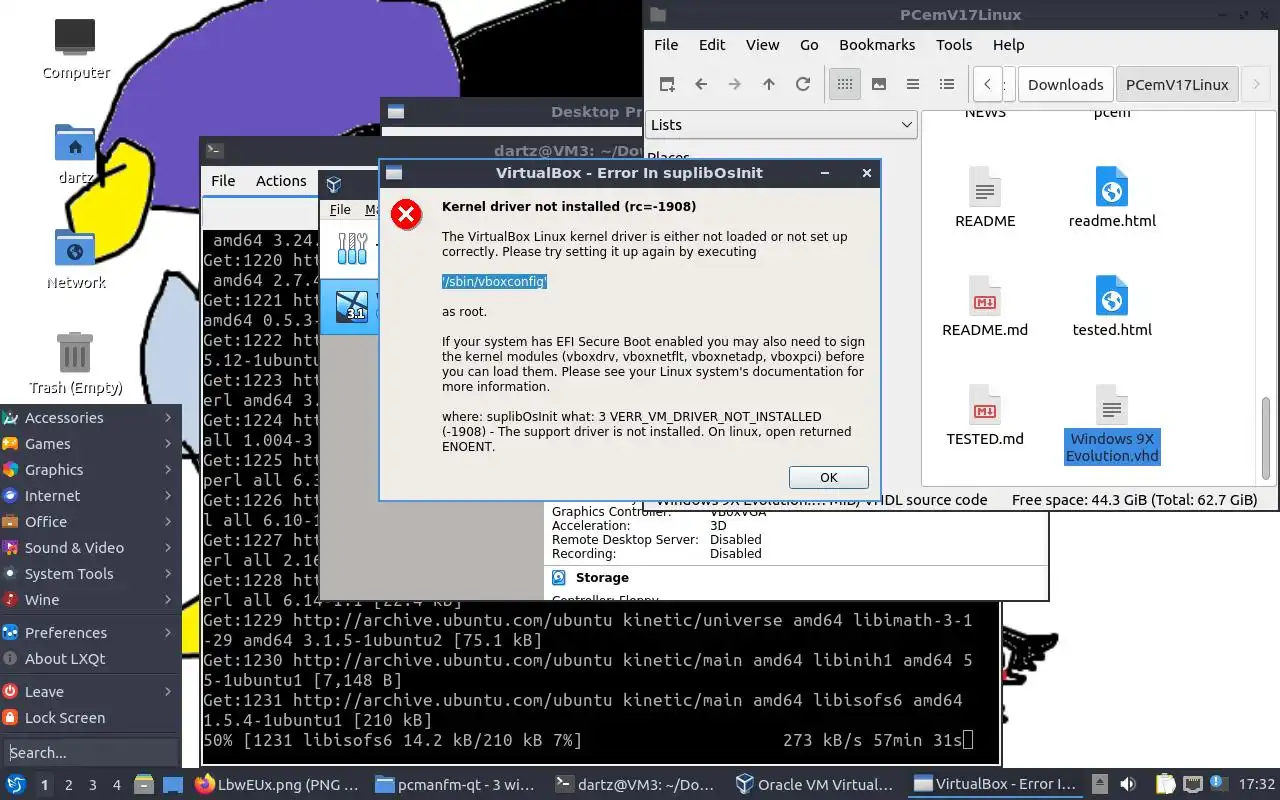
Task: Expand Internet submenu
Action: pyautogui.click(x=90, y=496)
